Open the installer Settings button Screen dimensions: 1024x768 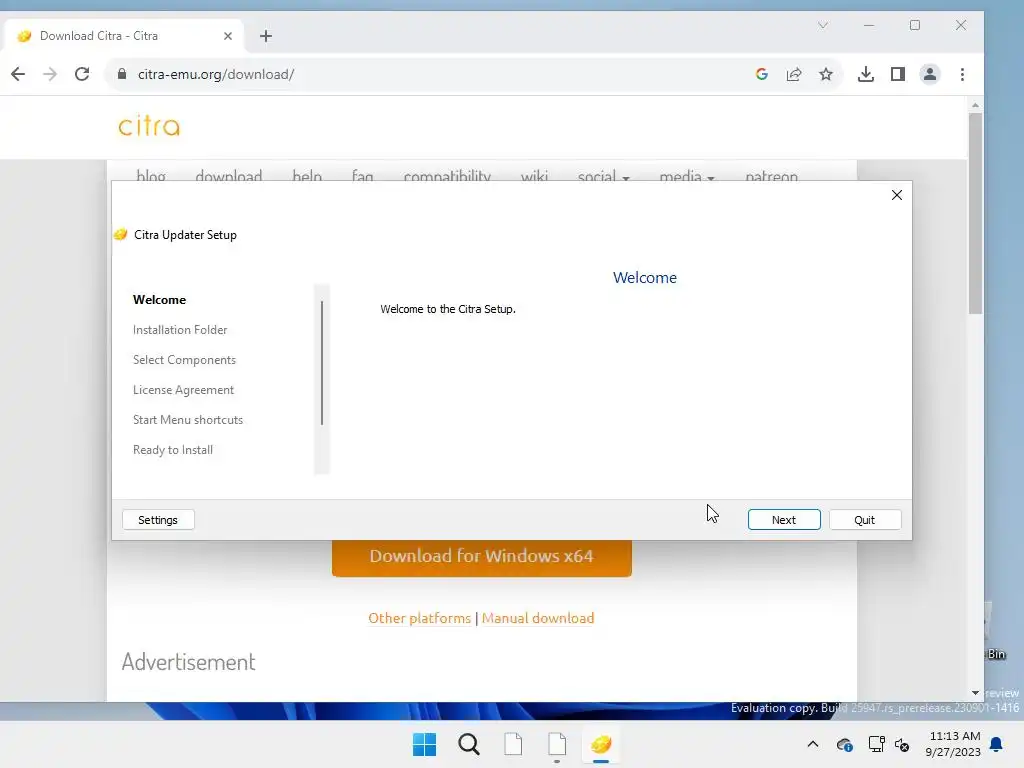pos(158,520)
